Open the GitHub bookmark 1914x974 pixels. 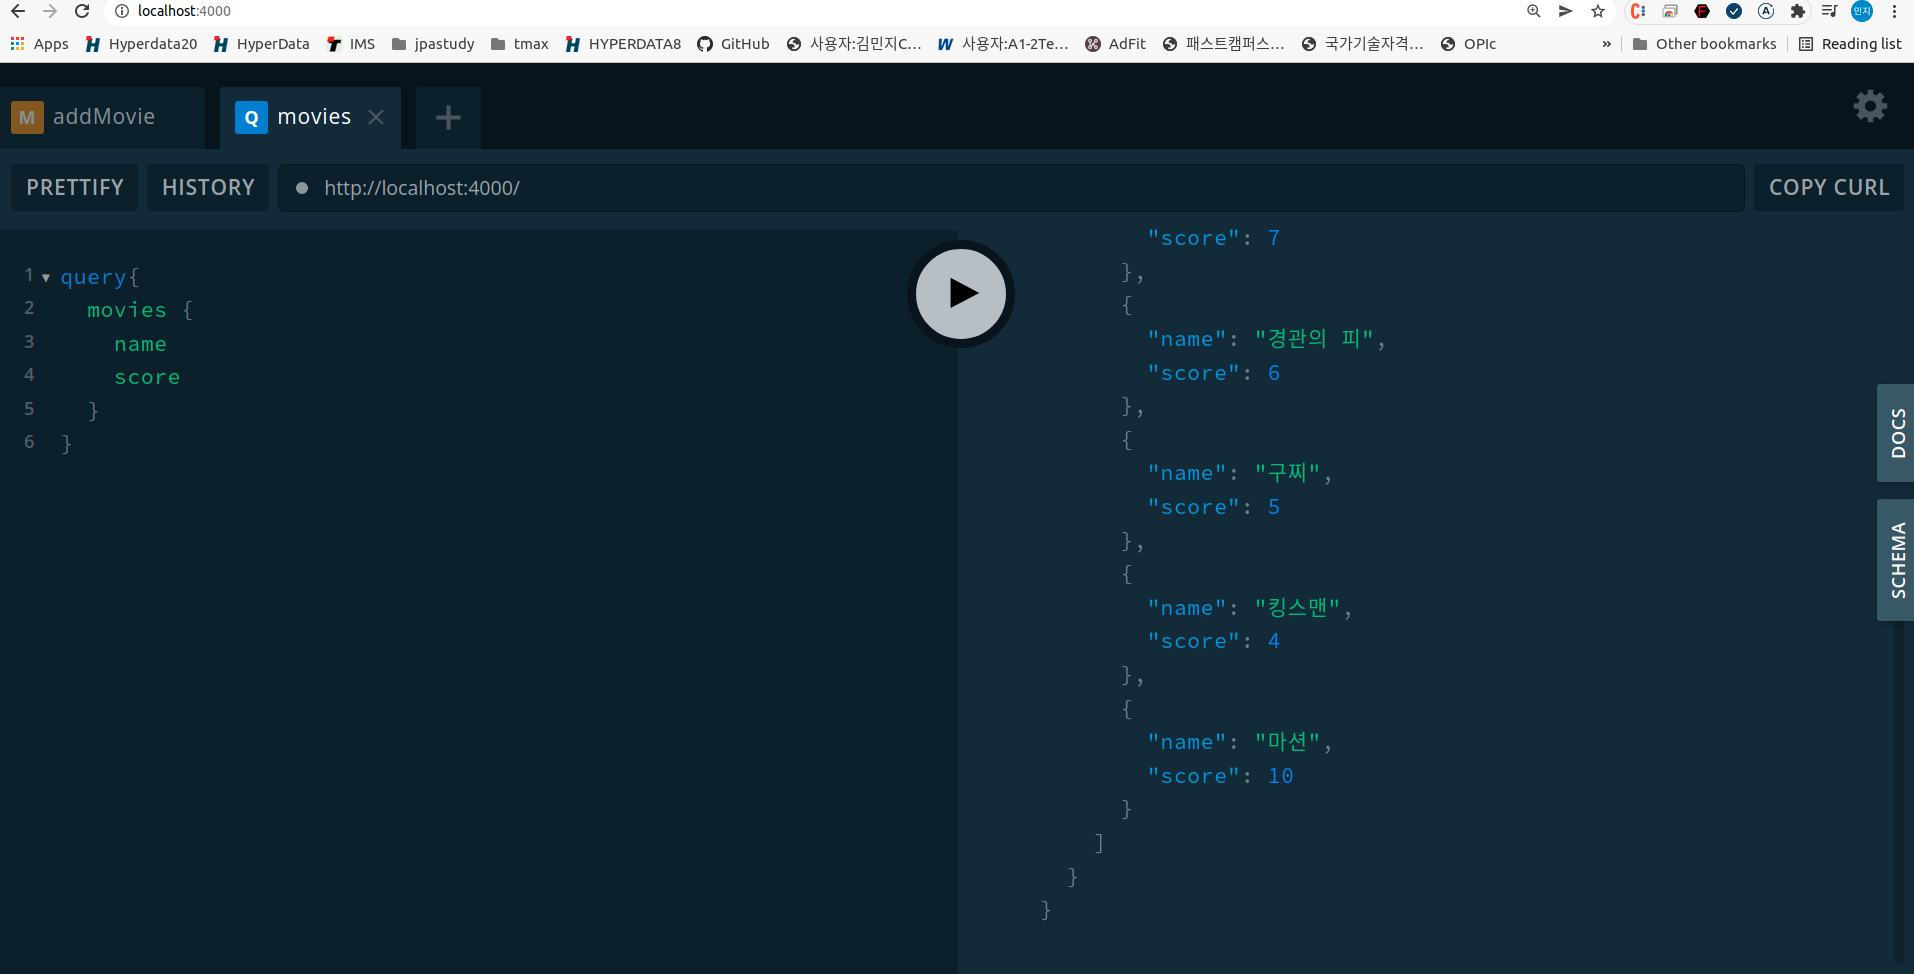[733, 43]
